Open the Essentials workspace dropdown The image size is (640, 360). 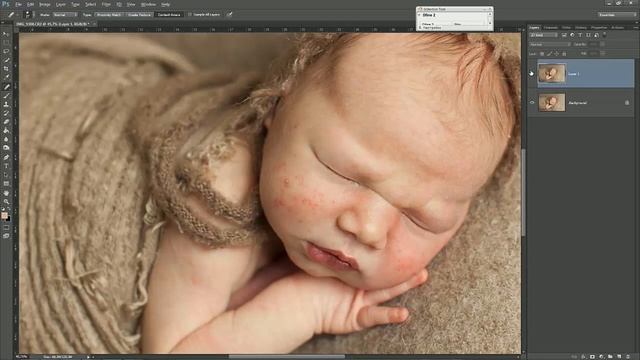click(x=617, y=15)
